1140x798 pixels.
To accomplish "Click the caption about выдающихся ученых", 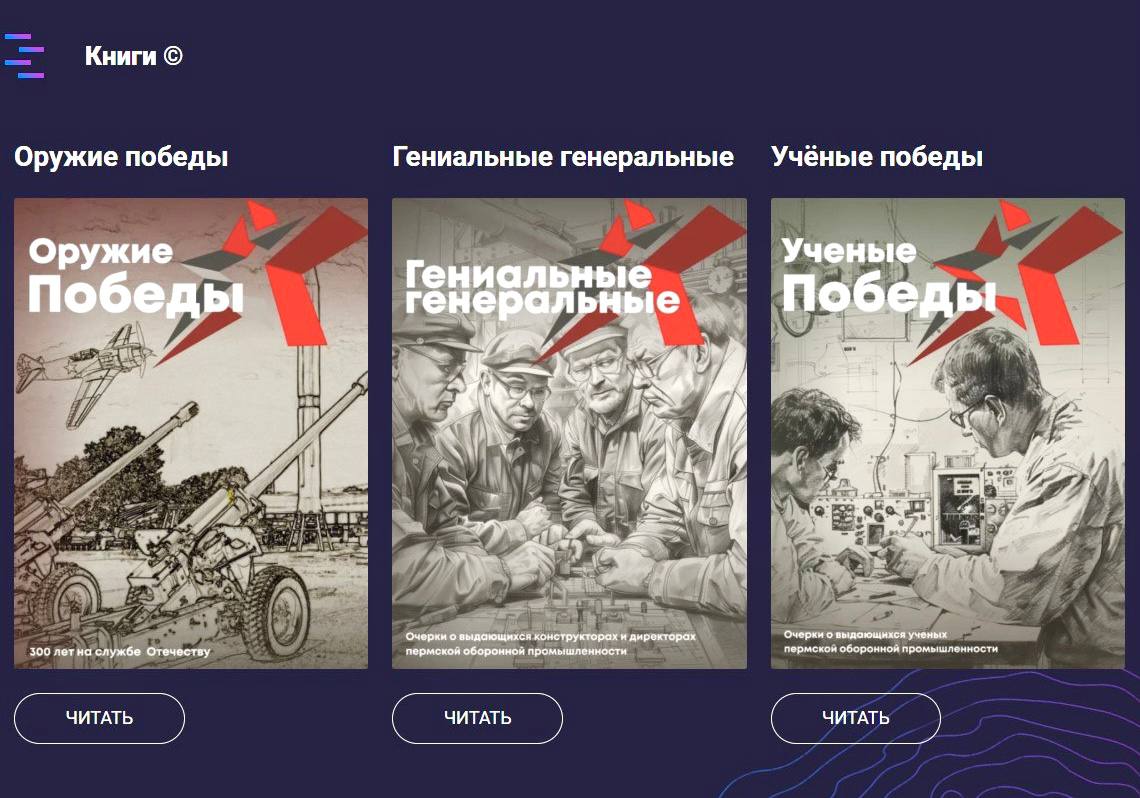I will pyautogui.click(x=891, y=641).
